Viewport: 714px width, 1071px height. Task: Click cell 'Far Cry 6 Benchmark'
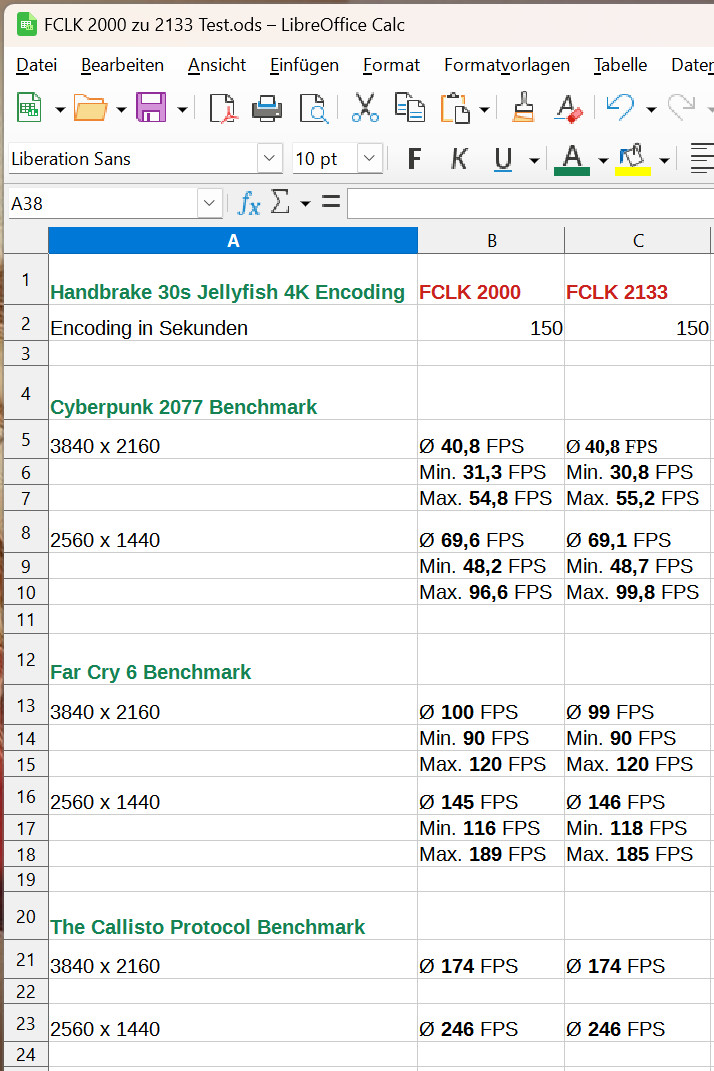(x=233, y=659)
